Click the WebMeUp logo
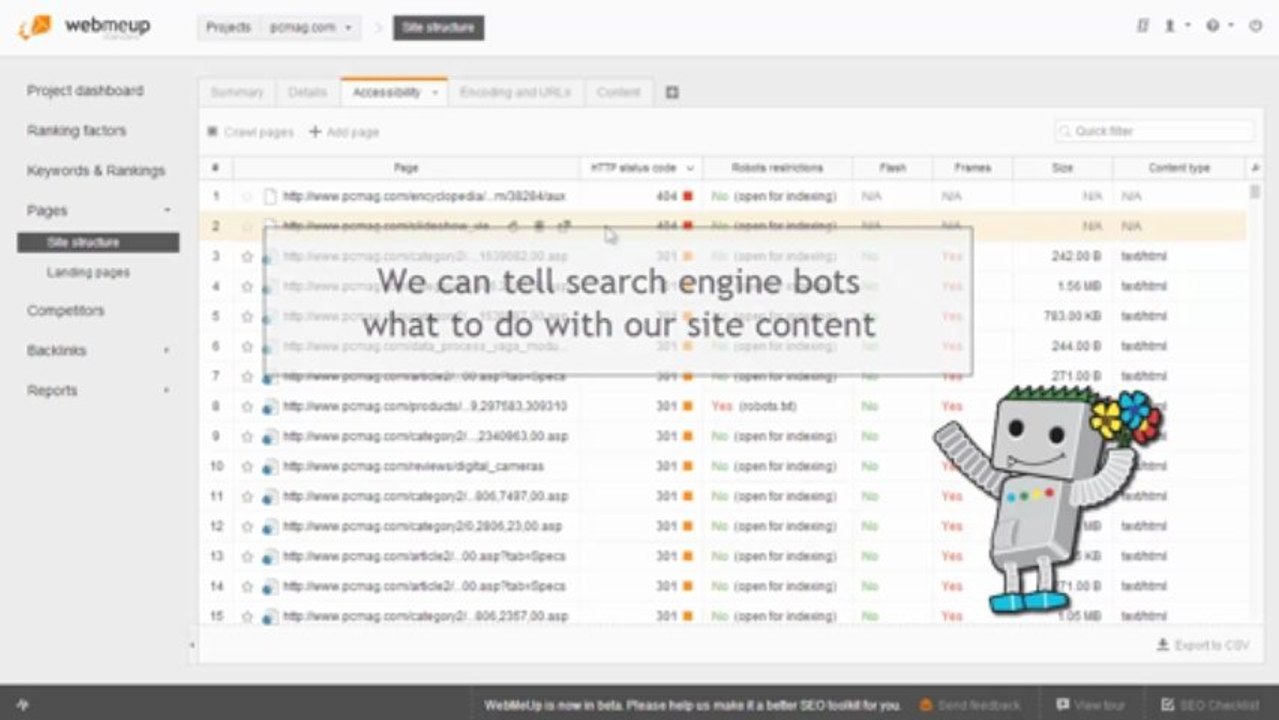The image size is (1279, 720). coord(85,27)
